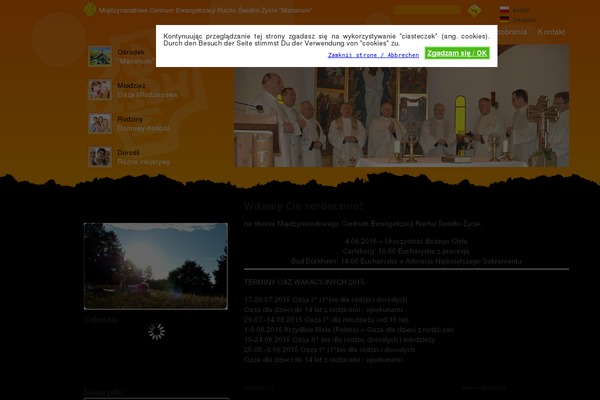The height and width of the screenshot is (400, 600).
Task: Click the sunset field photo in sidebar
Action: pos(156,266)
